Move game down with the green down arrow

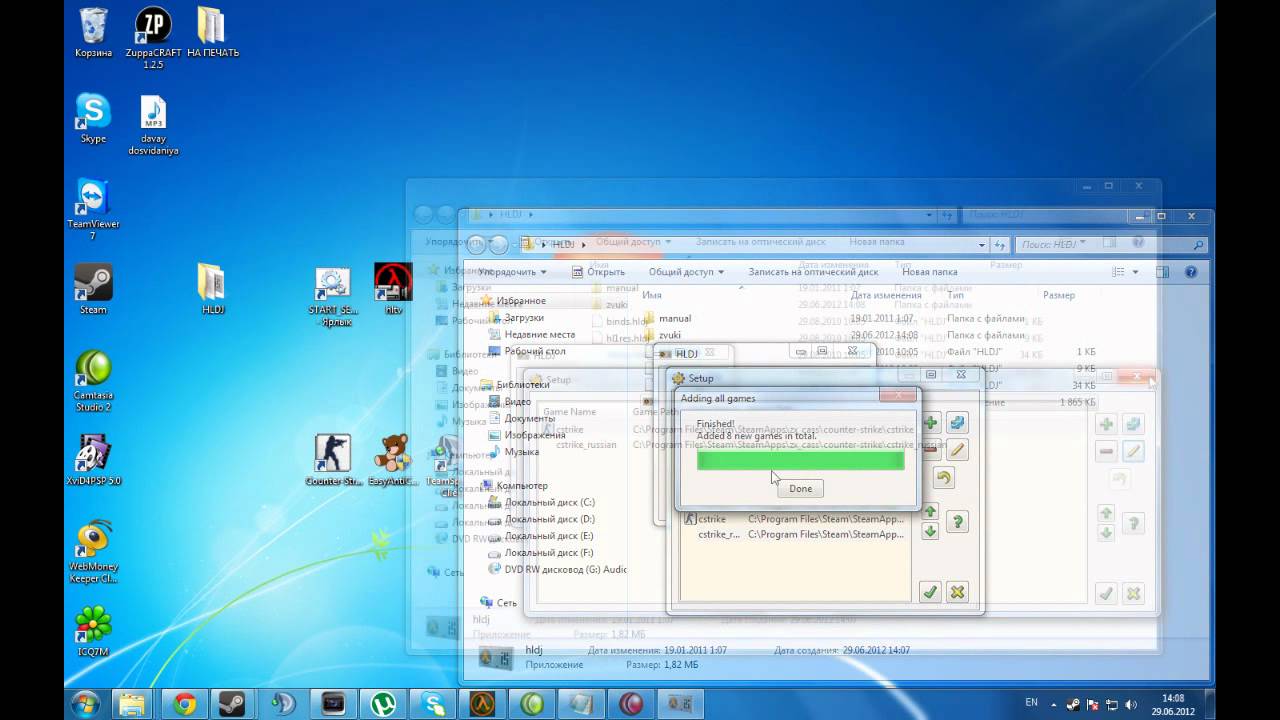coord(930,531)
